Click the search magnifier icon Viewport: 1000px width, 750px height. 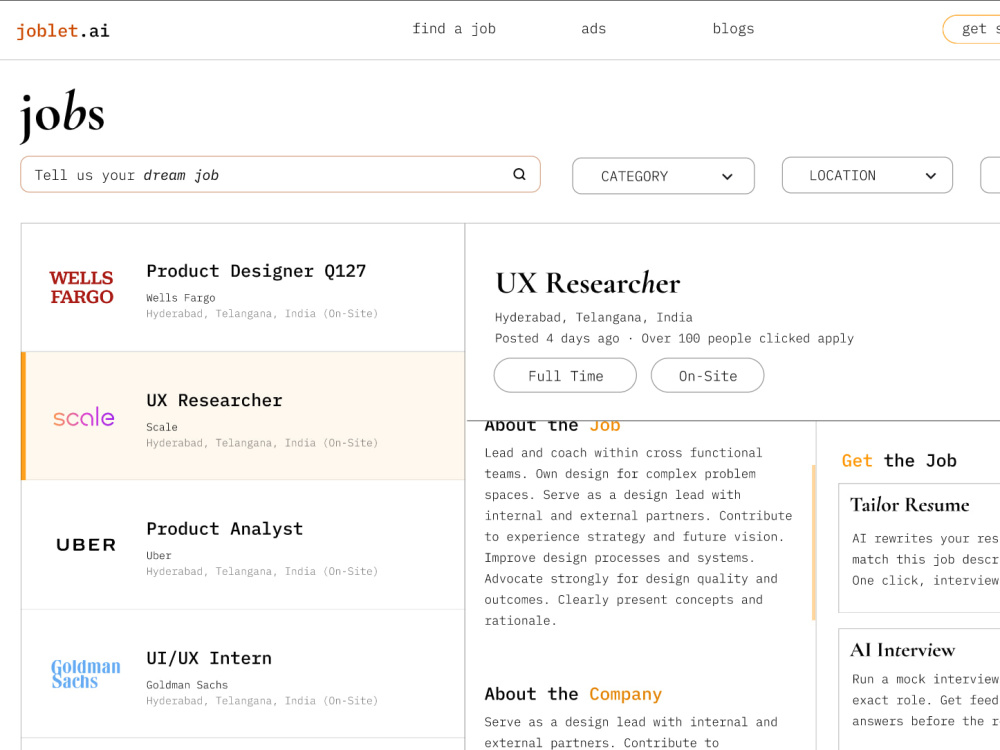(519, 174)
